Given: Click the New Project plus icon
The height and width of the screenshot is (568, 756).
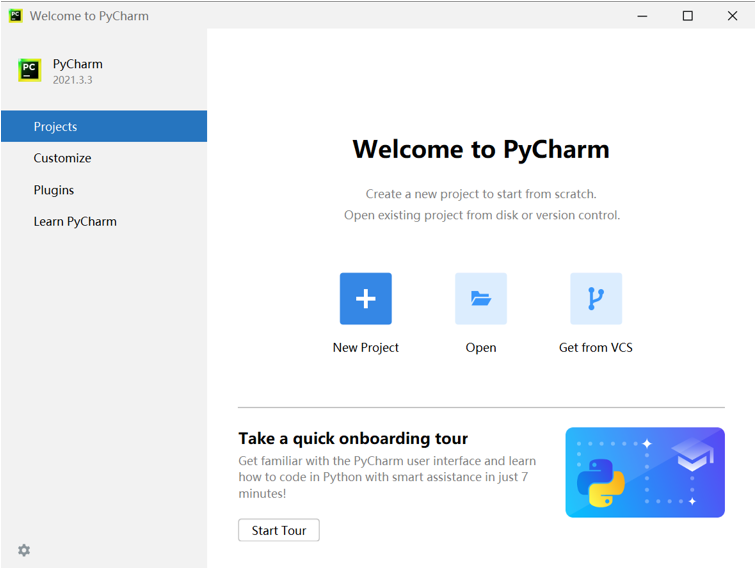Looking at the screenshot, I should (x=365, y=298).
